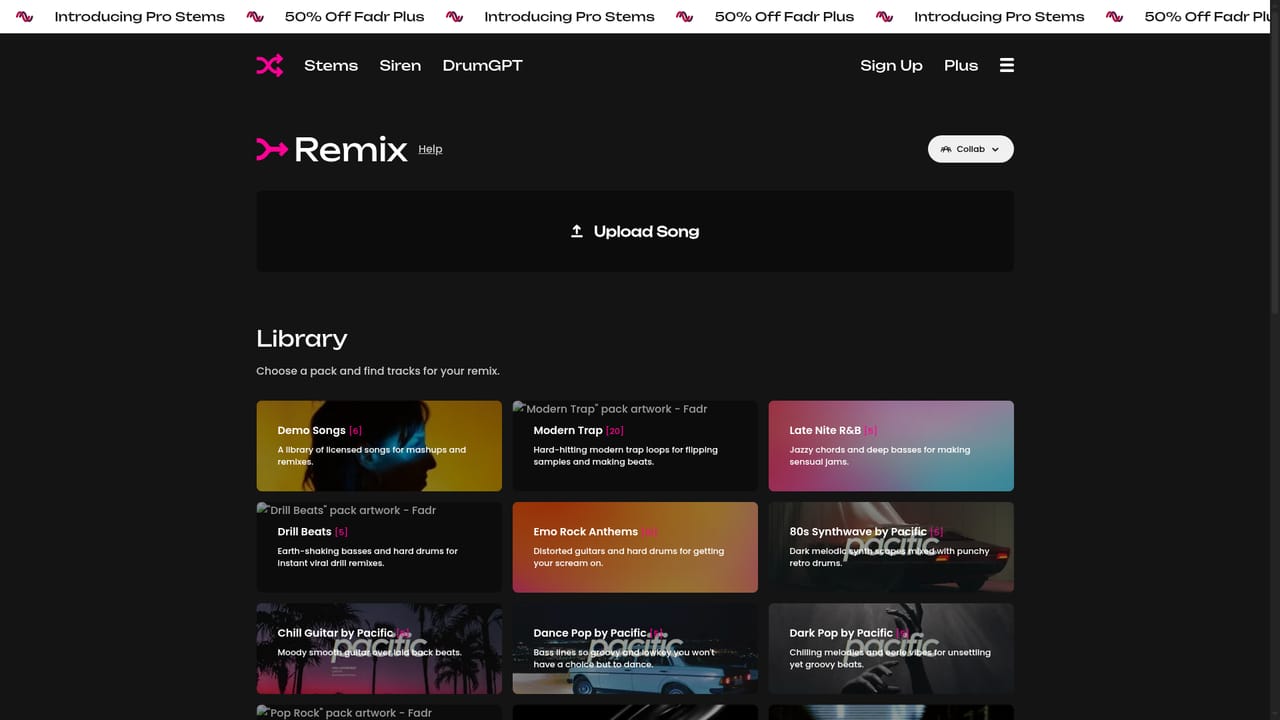The width and height of the screenshot is (1280, 720).
Task: Open the Help link beside Remix
Action: point(430,149)
